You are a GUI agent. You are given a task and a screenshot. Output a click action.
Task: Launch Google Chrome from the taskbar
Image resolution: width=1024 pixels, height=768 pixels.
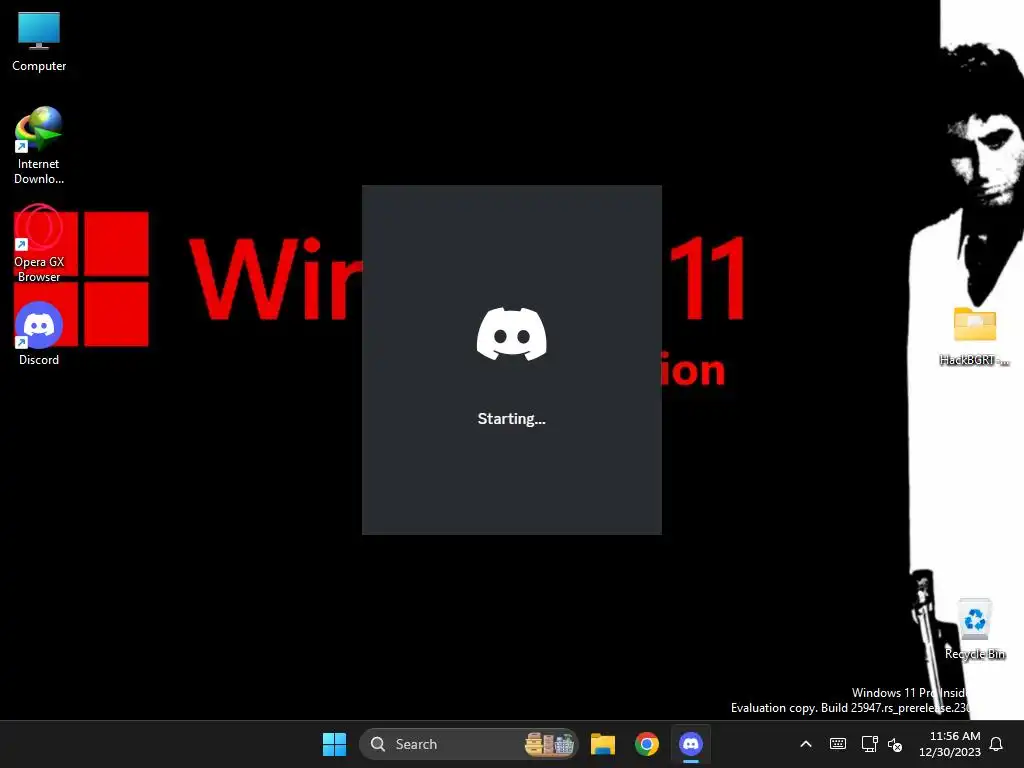647,744
